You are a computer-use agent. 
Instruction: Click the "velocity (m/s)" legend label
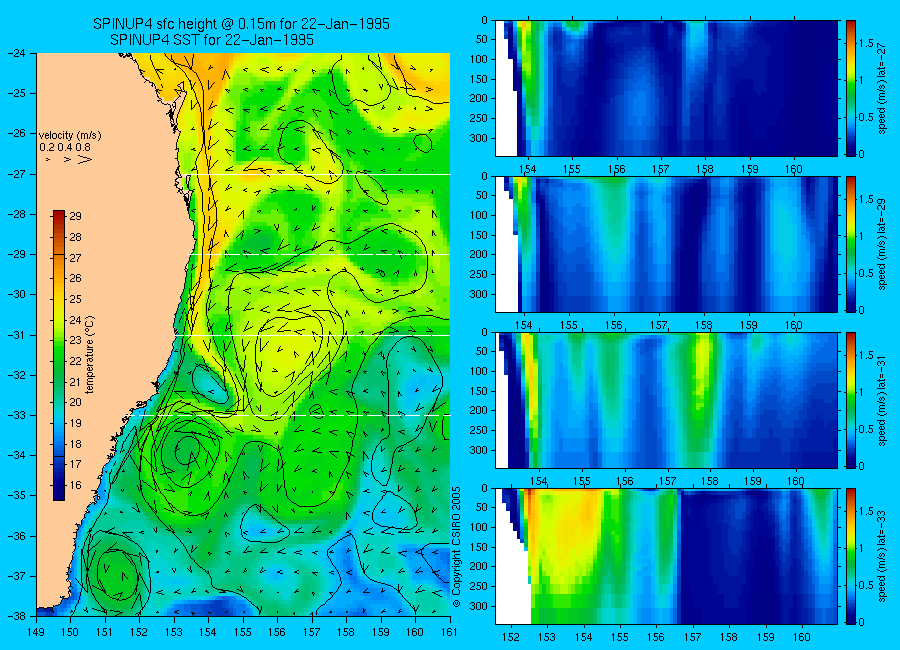click(x=70, y=136)
